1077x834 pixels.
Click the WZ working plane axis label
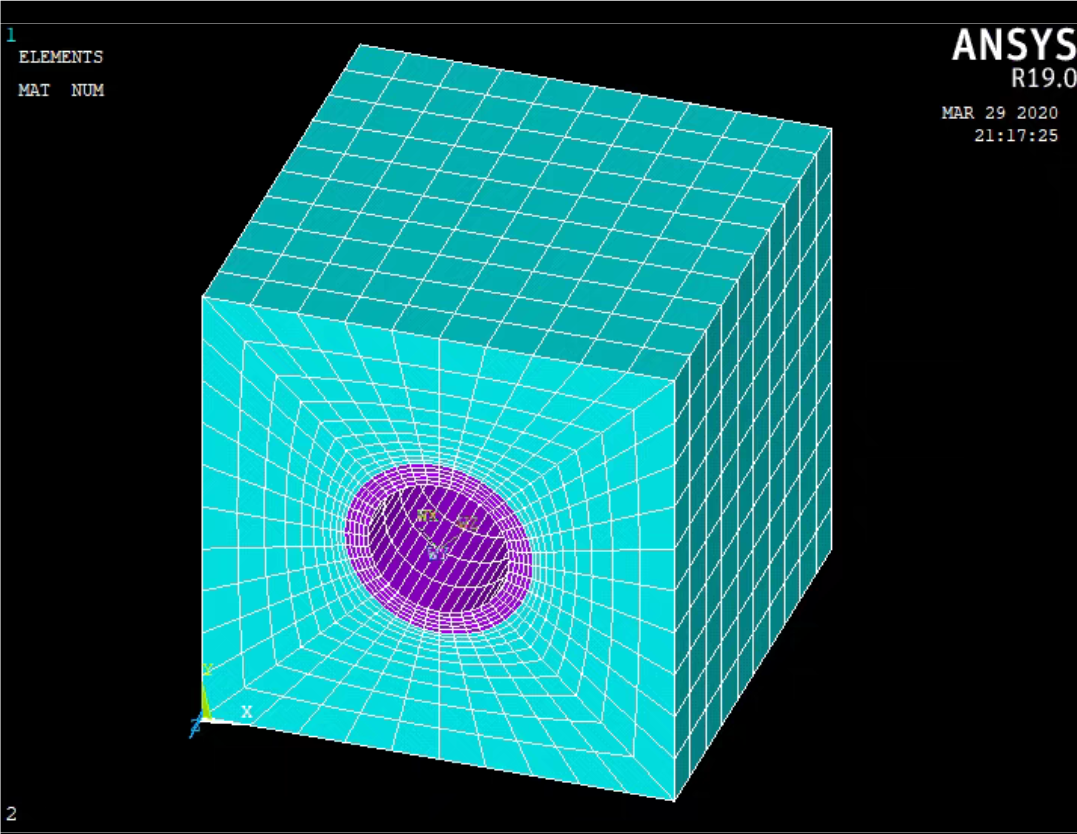click(468, 523)
